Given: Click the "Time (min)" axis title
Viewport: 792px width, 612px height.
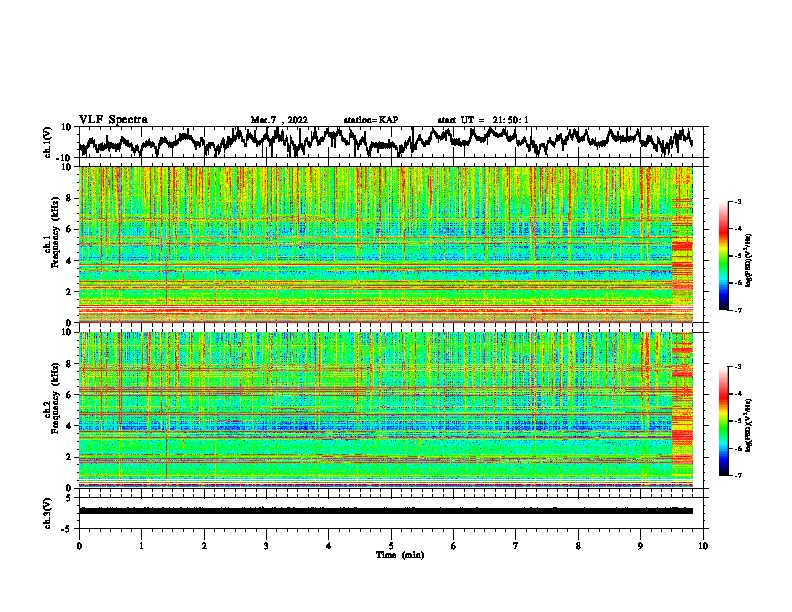Looking at the screenshot, I should (x=400, y=555).
